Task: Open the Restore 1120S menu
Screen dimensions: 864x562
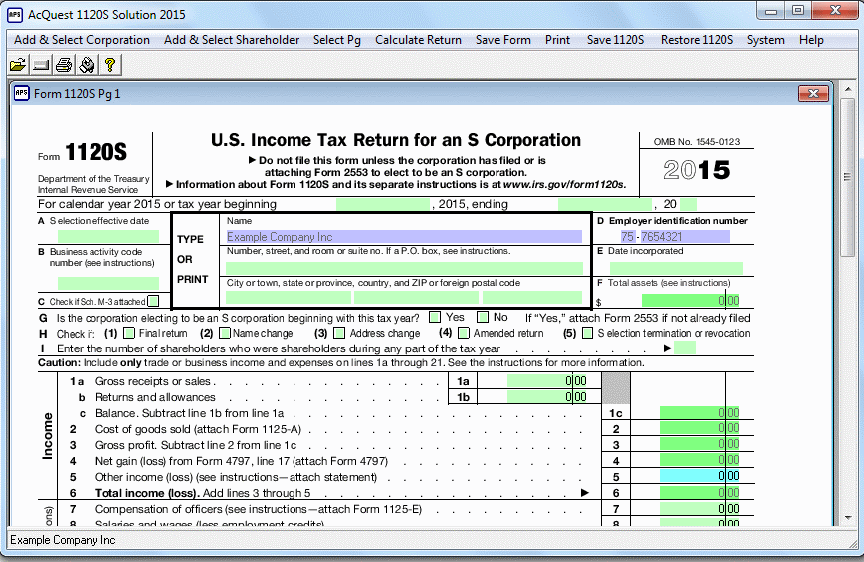Action: [696, 40]
